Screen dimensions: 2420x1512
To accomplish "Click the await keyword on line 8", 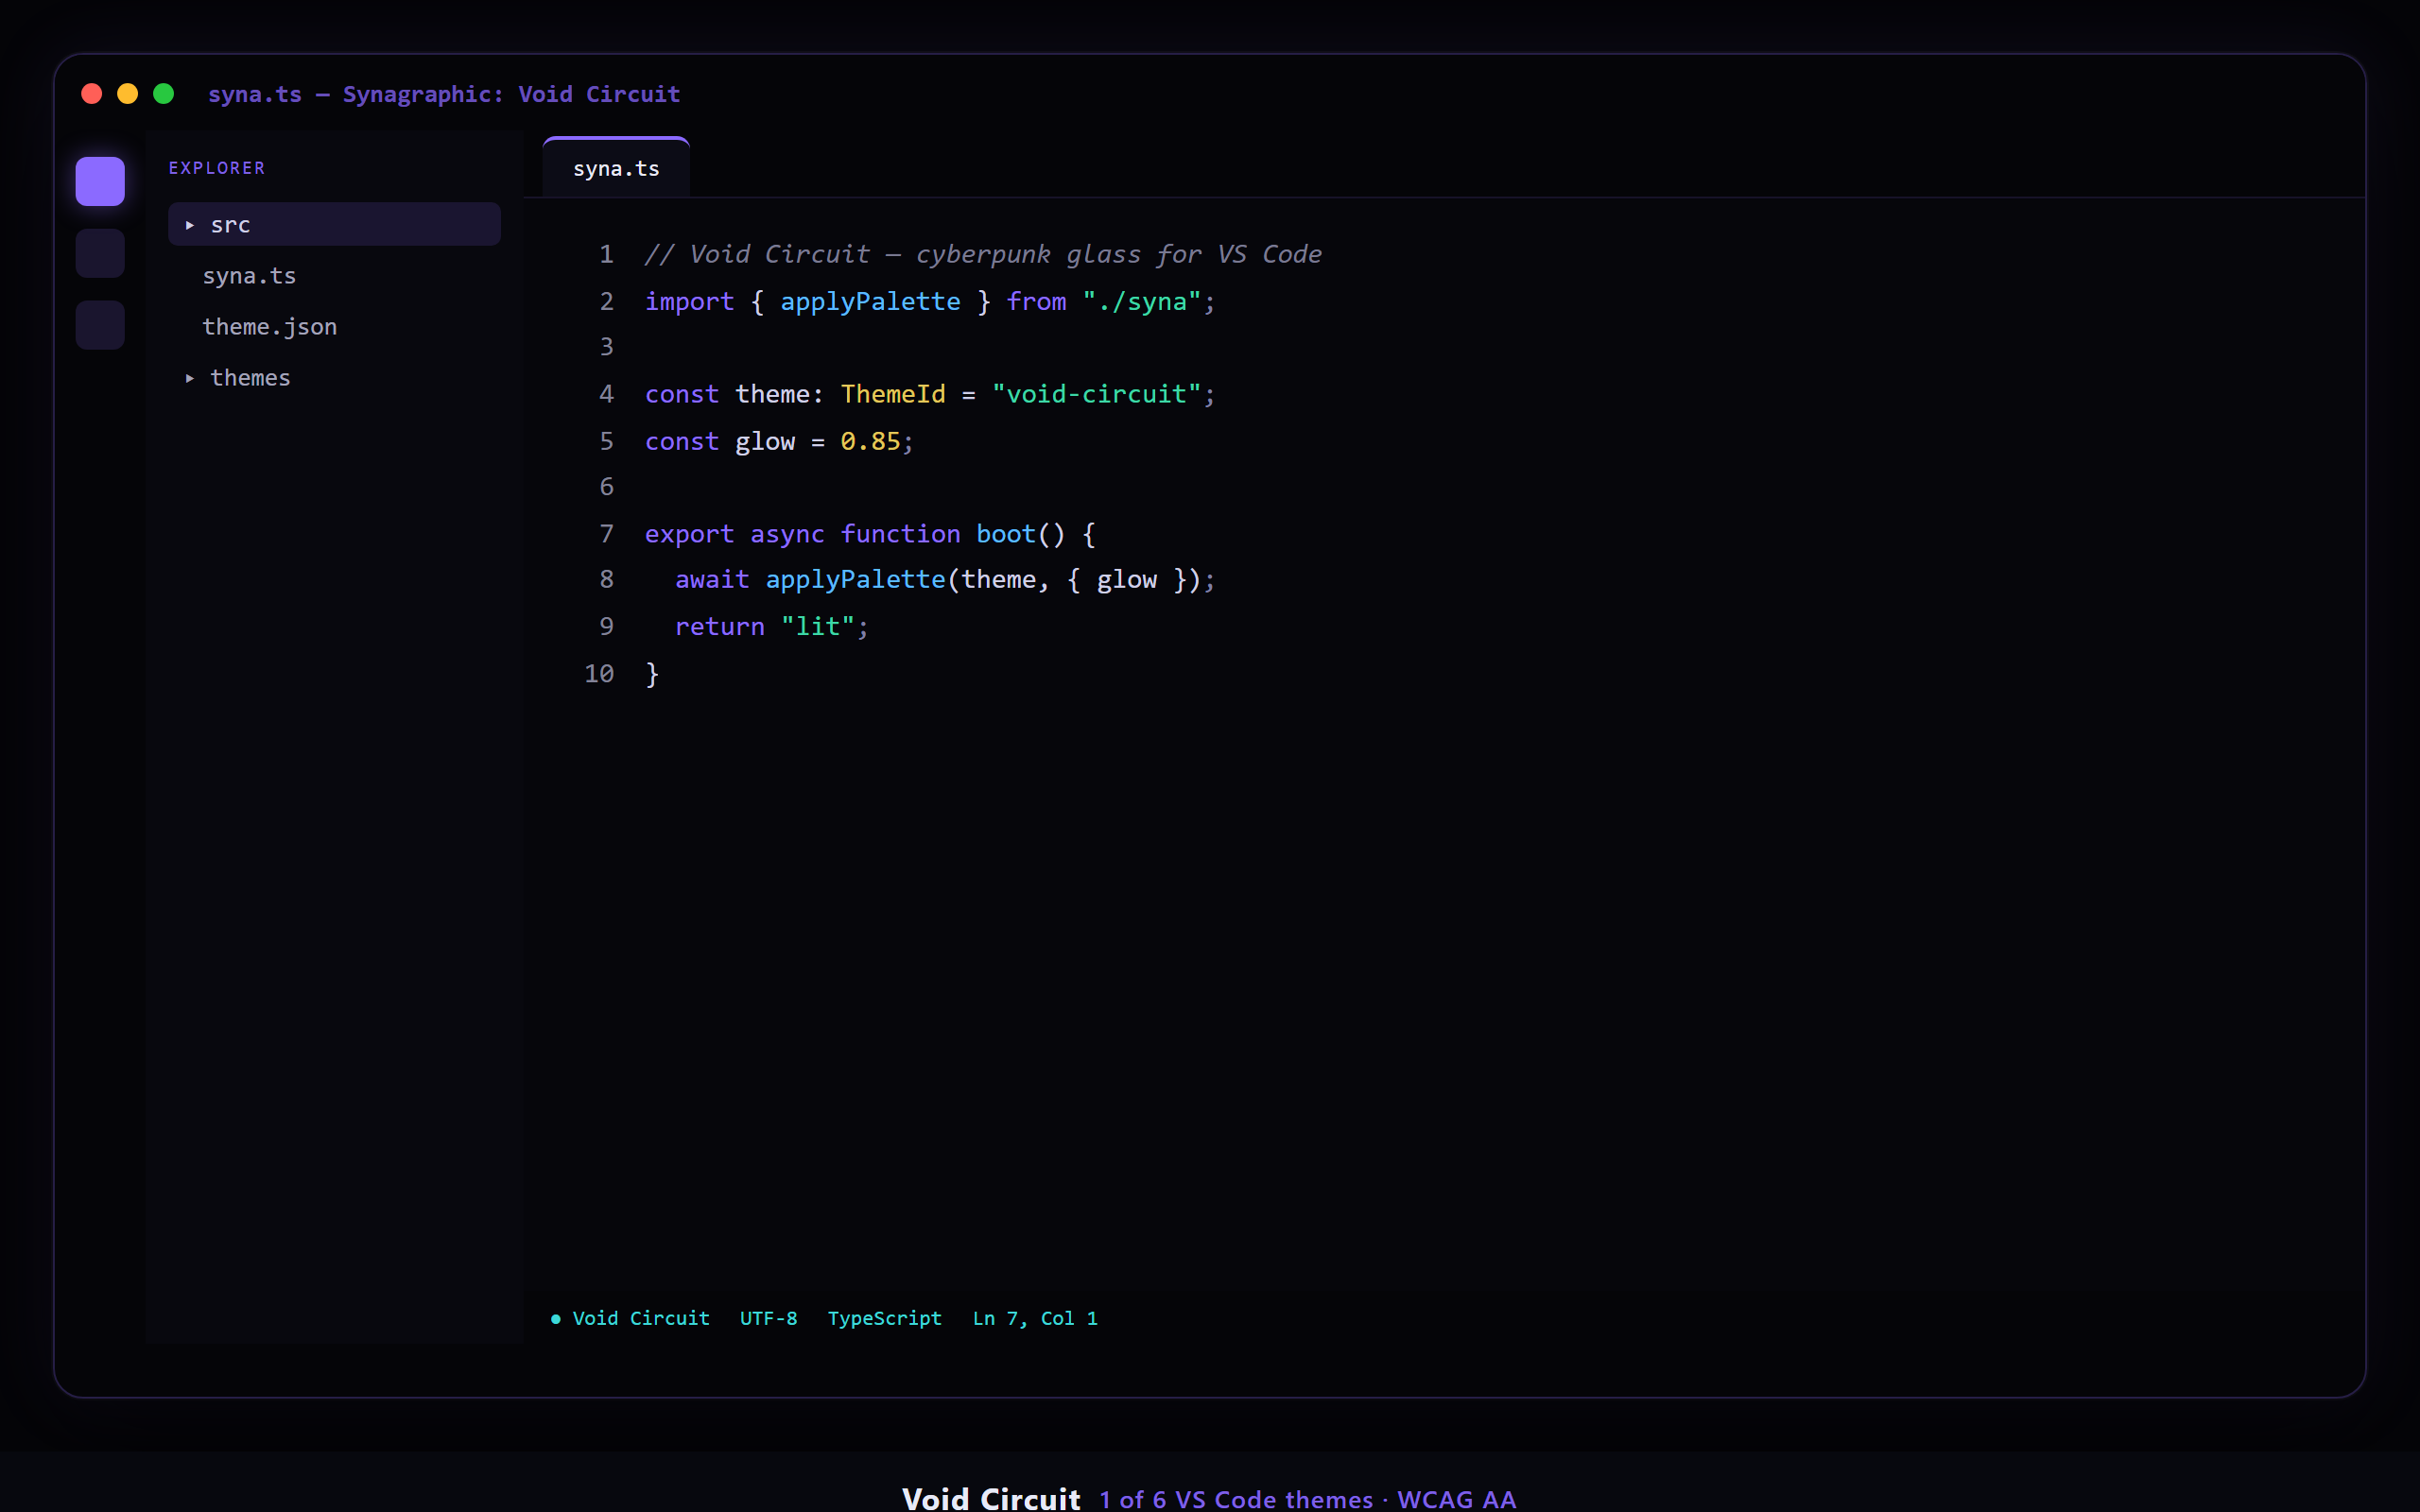I will (x=712, y=579).
